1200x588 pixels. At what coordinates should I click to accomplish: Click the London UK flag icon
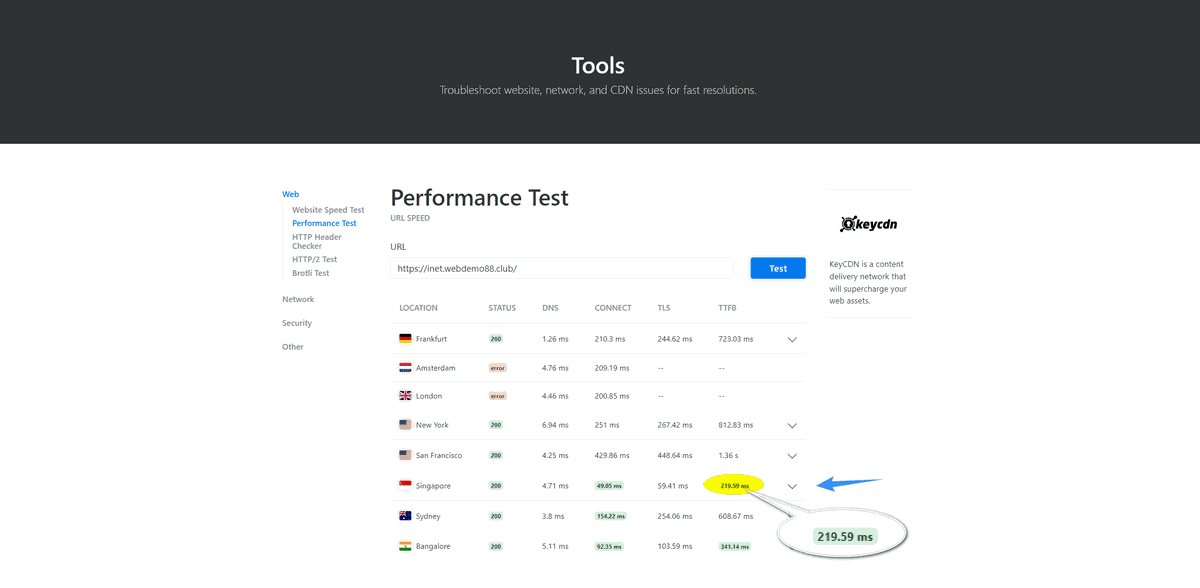point(405,396)
